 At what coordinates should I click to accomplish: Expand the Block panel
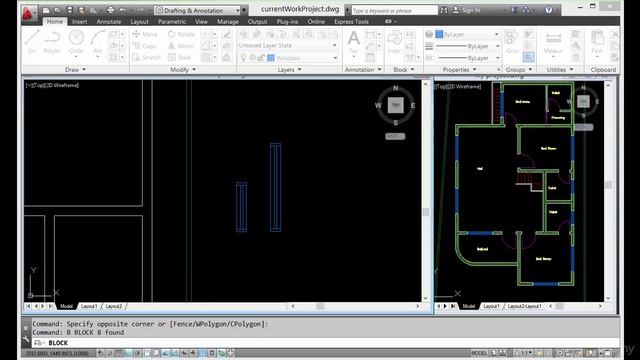coord(404,70)
